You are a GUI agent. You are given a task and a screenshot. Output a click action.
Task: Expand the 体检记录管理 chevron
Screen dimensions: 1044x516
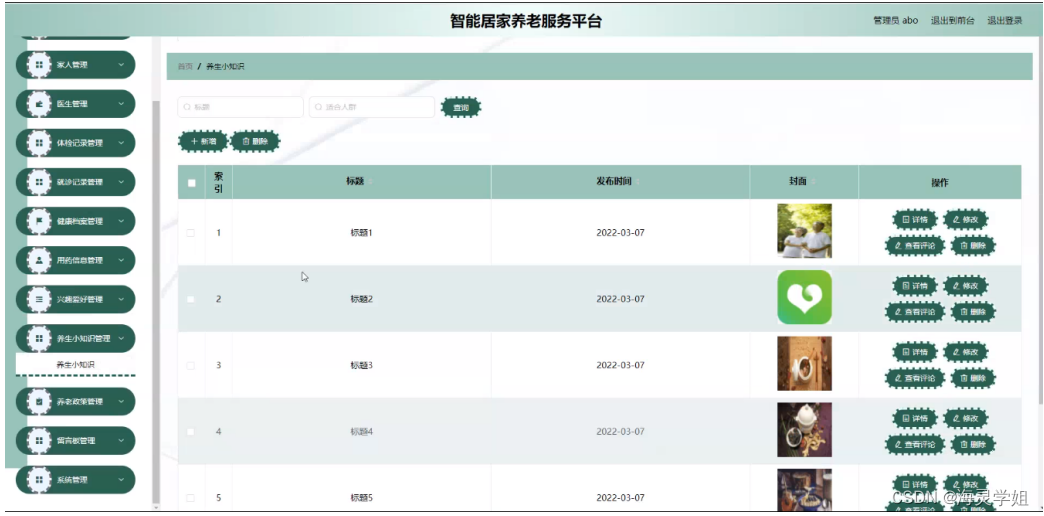pyautogui.click(x=121, y=143)
